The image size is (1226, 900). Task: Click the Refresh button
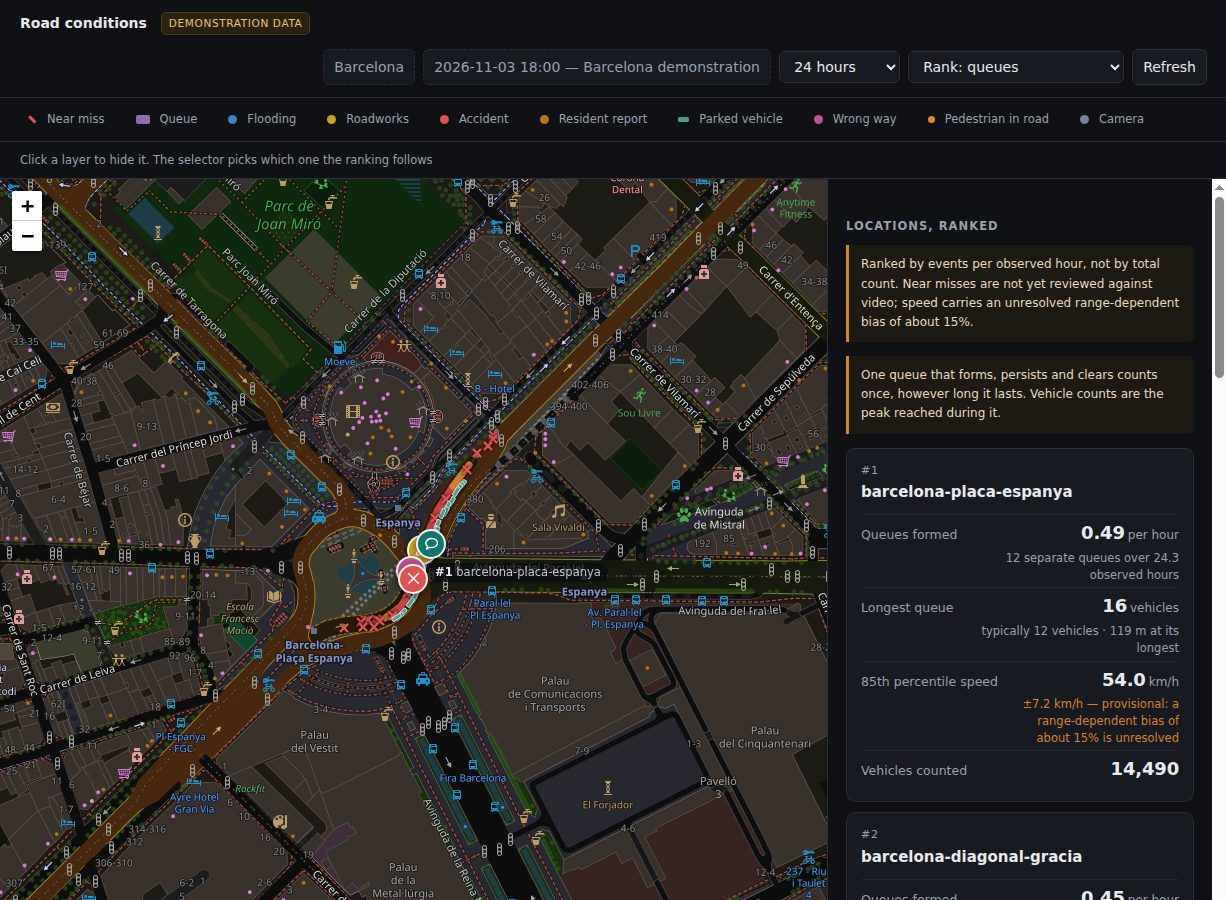(1169, 67)
